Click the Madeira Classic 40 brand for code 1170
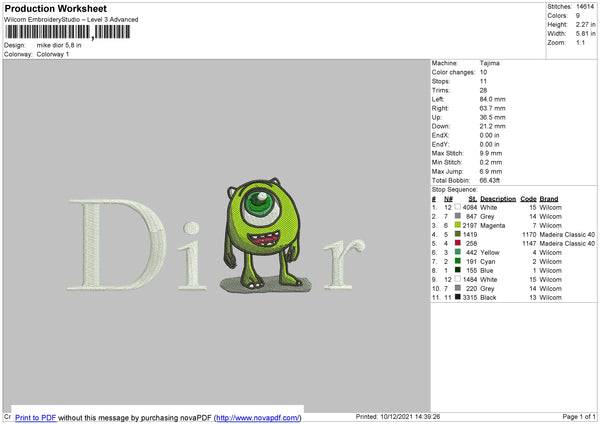Image resolution: width=600 pixels, height=424 pixels. 567,234
